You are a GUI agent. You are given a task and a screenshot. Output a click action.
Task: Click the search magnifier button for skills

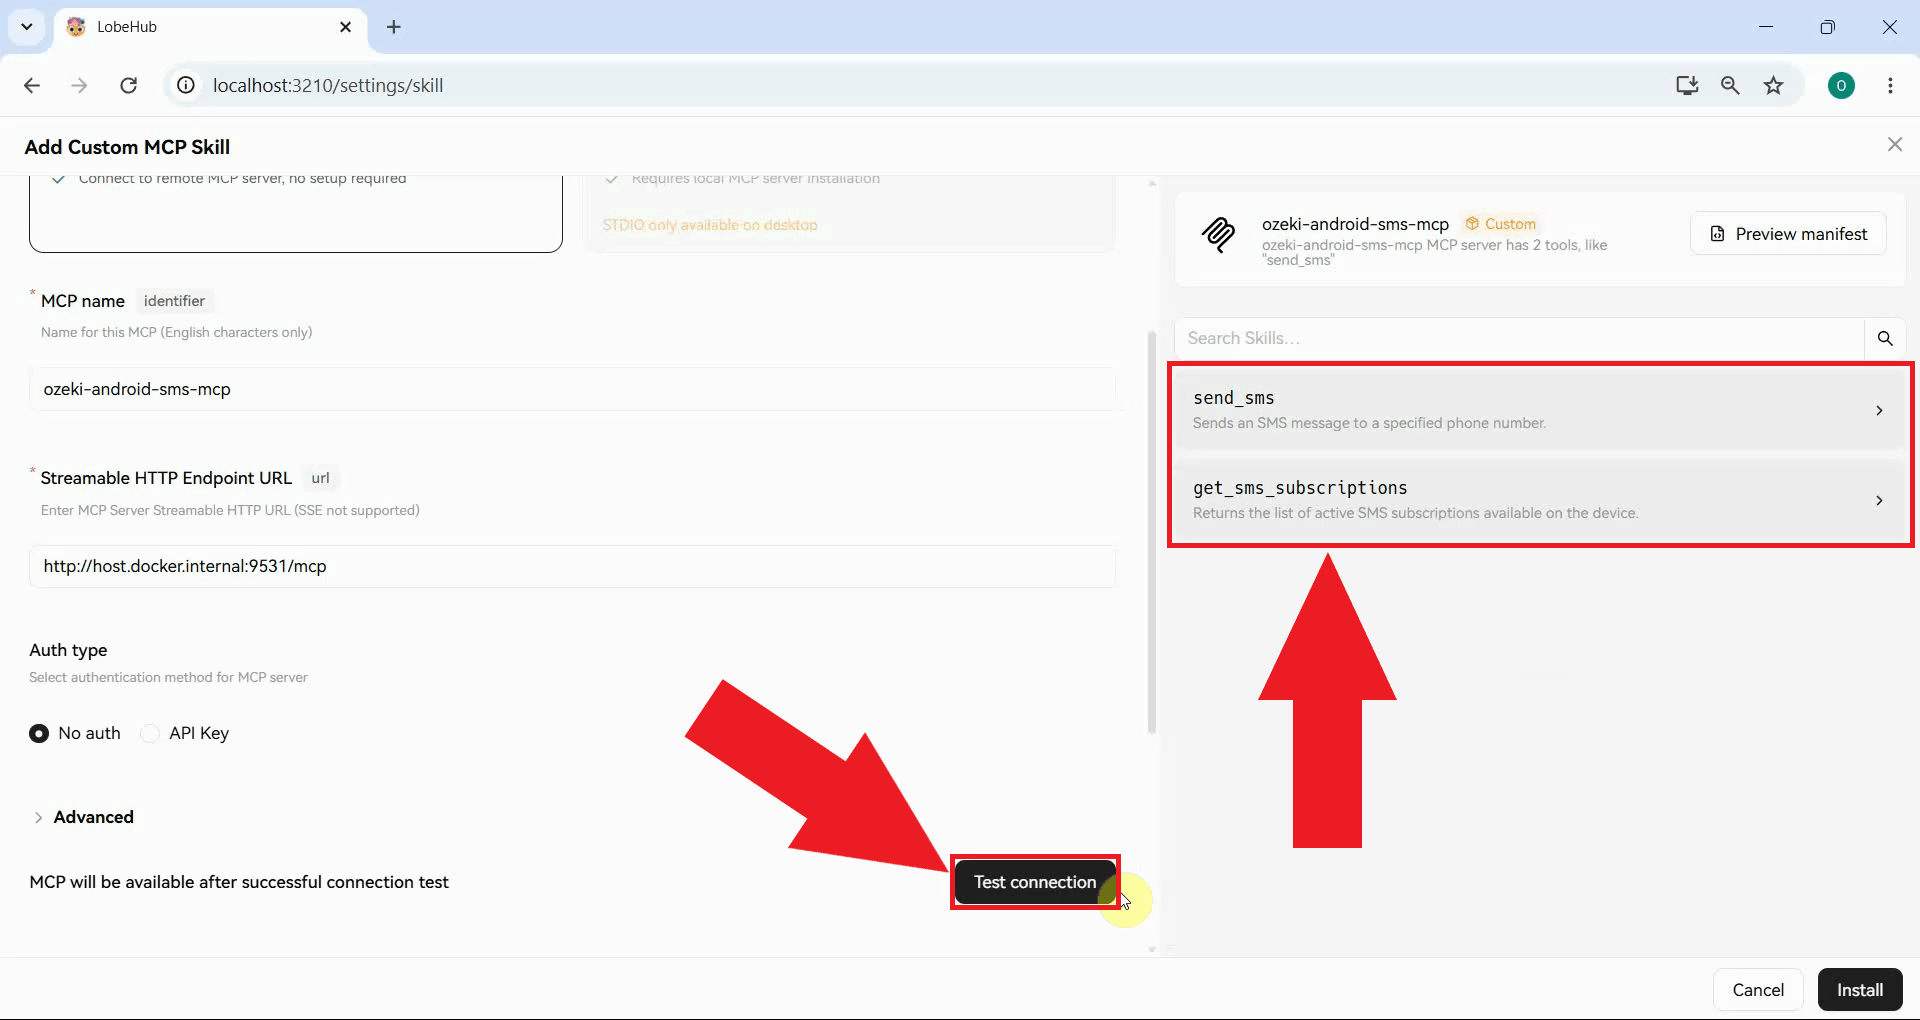pyautogui.click(x=1885, y=338)
